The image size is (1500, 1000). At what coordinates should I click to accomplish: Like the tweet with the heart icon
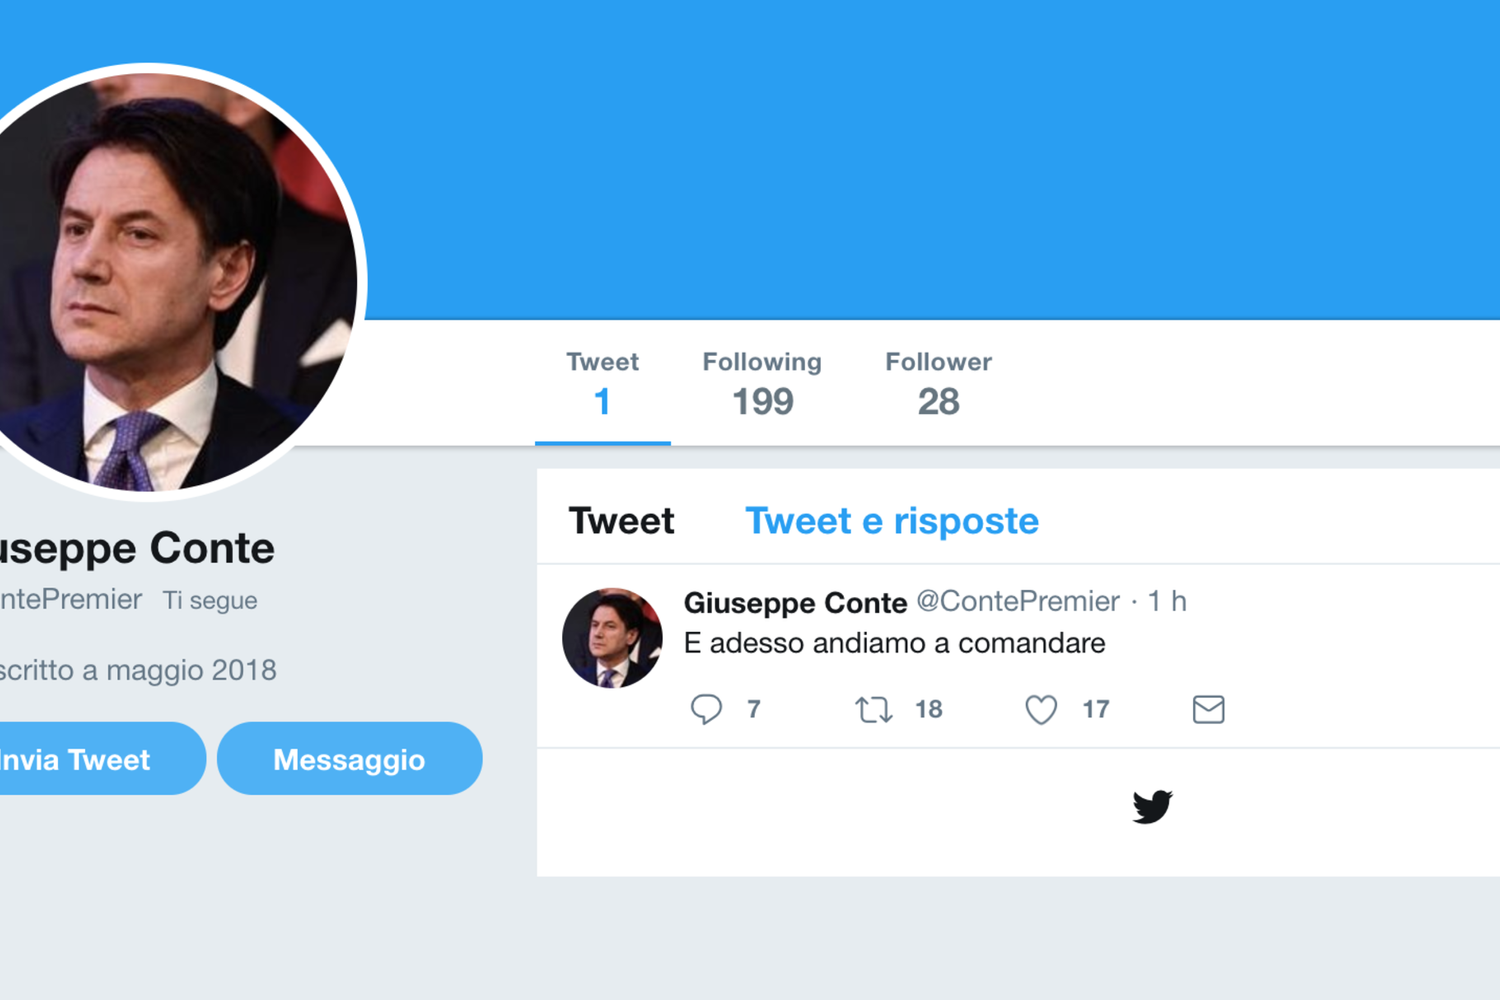pyautogui.click(x=1041, y=710)
